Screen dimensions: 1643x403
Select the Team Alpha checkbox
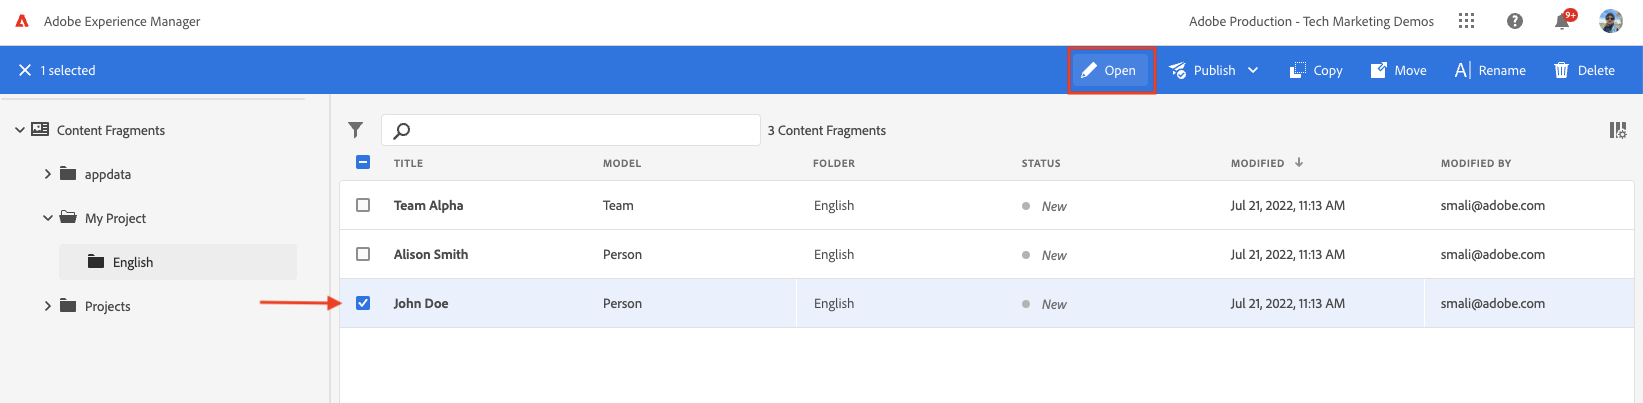tap(363, 205)
